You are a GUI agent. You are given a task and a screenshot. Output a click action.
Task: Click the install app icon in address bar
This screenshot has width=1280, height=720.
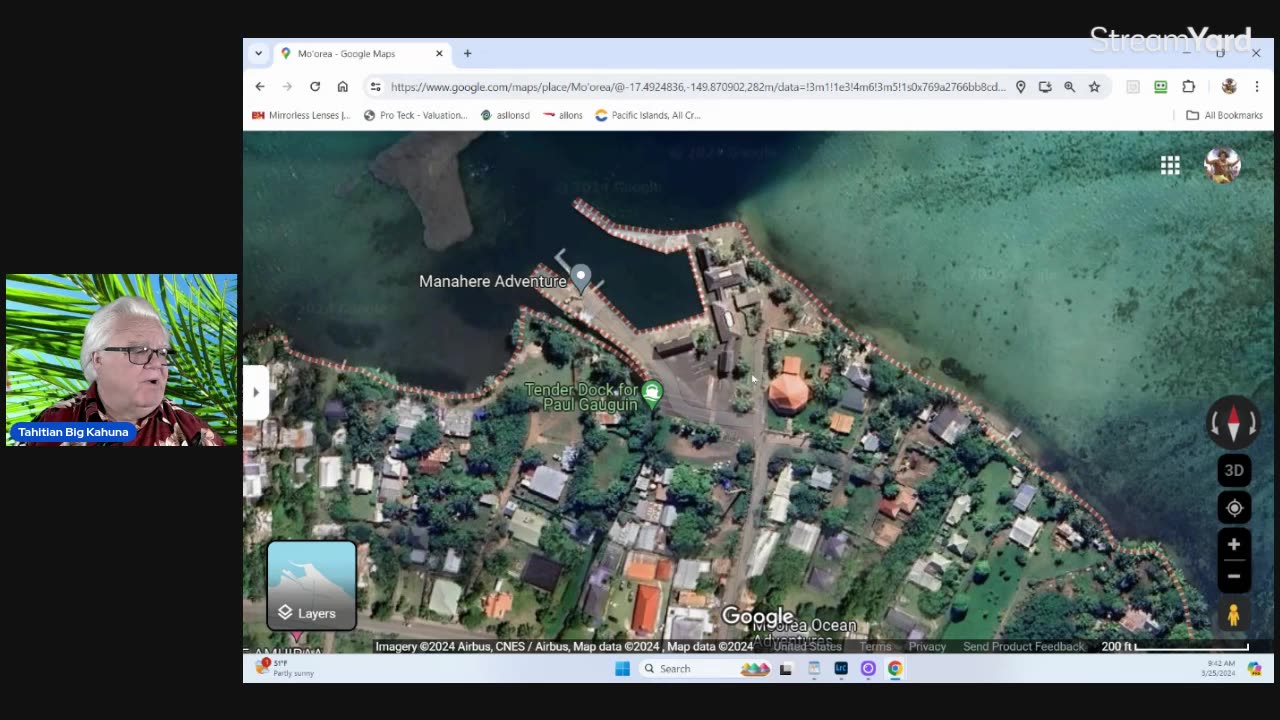click(1045, 87)
